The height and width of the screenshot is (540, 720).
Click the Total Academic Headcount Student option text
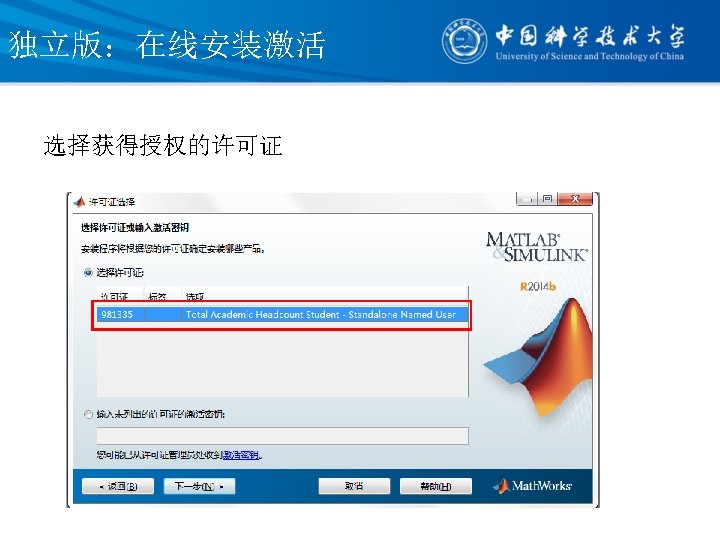point(321,315)
